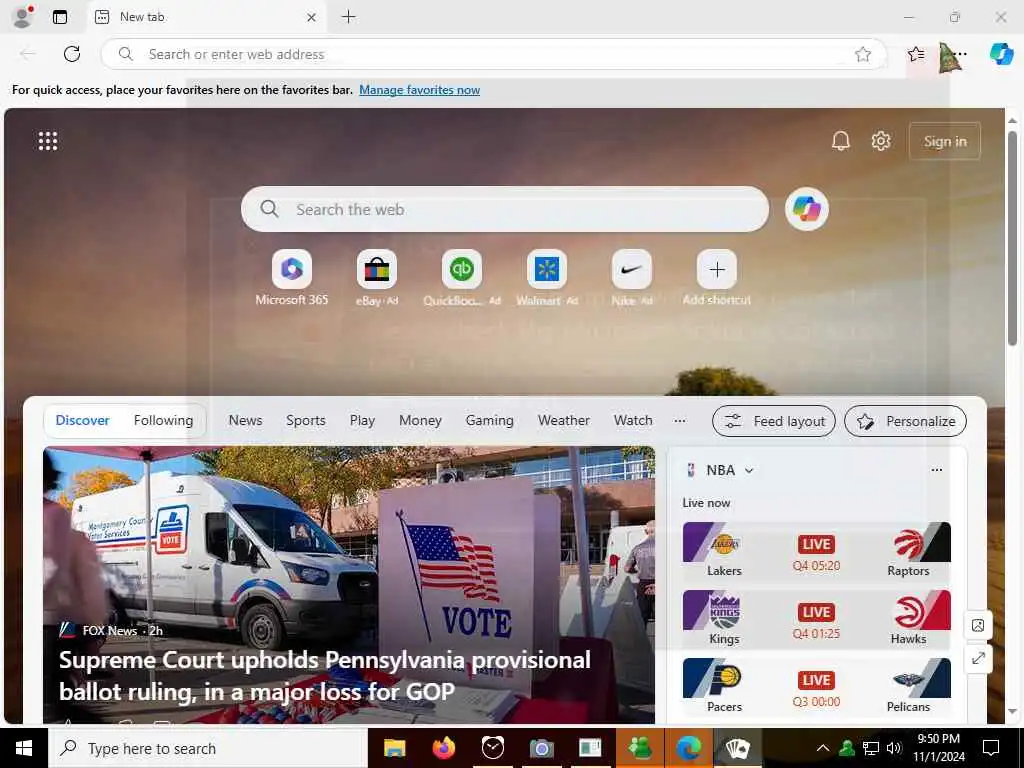Screen dimensions: 1024x768
Task: Open the Solitaire cards taskbar app
Action: pos(737,748)
